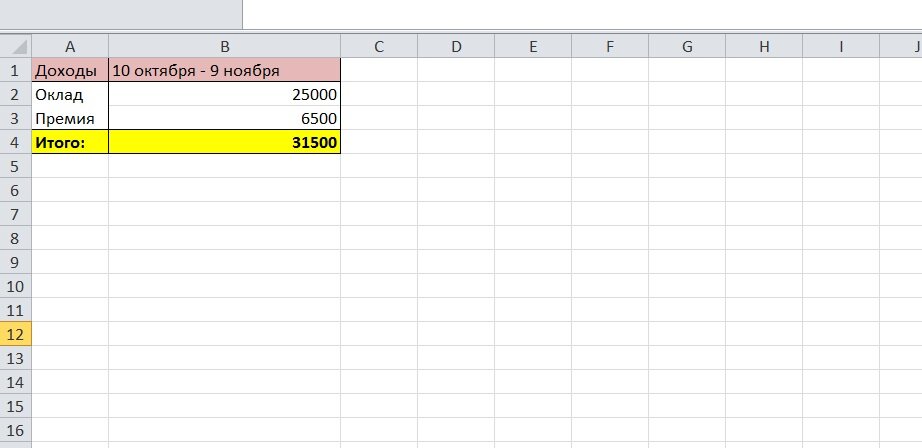Select row 11 header

15,310
